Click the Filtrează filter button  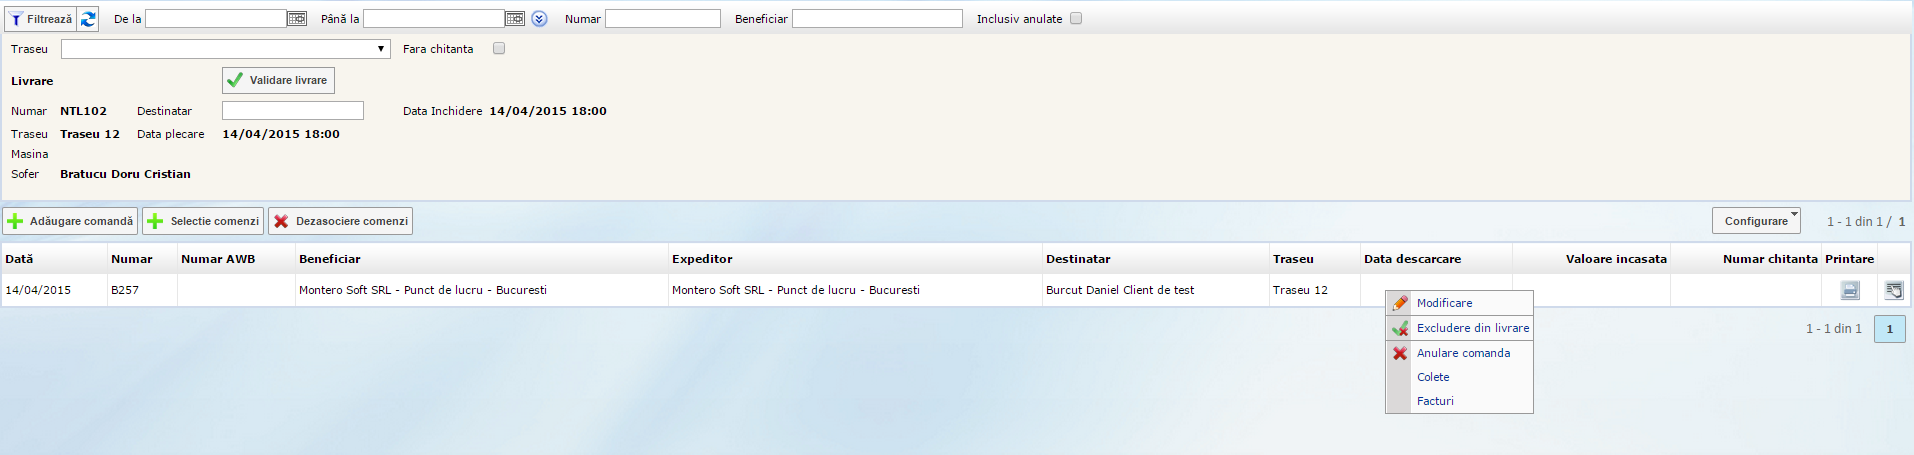(41, 19)
